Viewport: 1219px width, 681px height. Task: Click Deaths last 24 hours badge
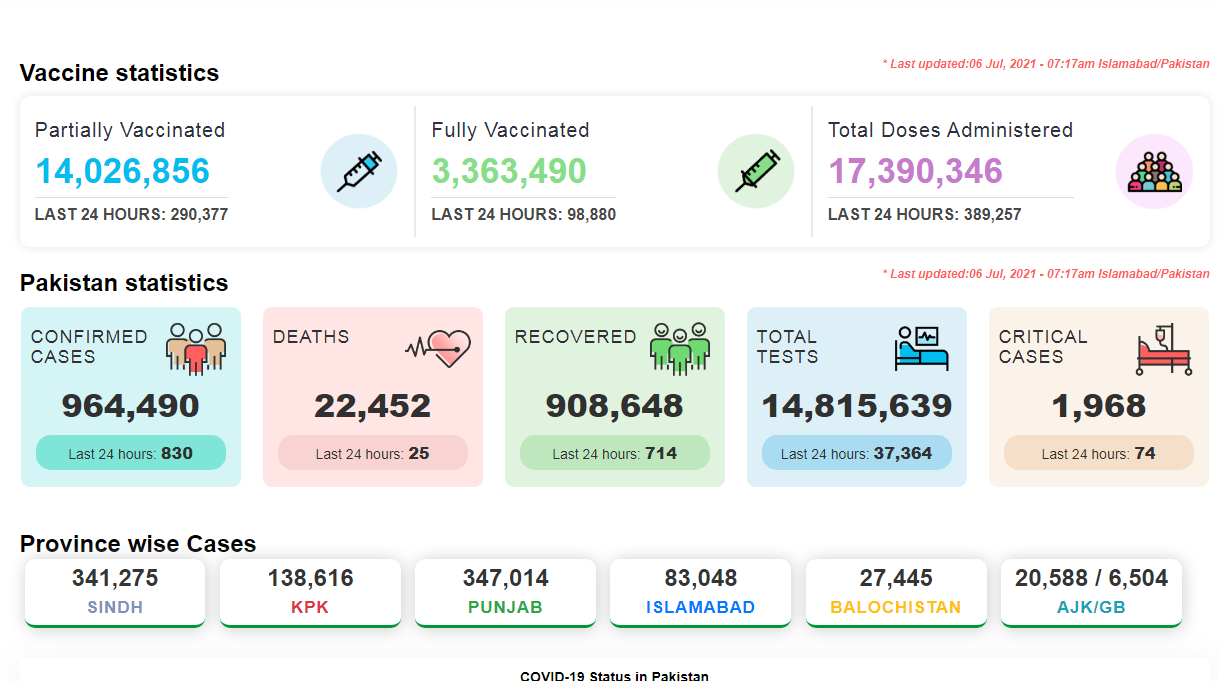click(373, 453)
